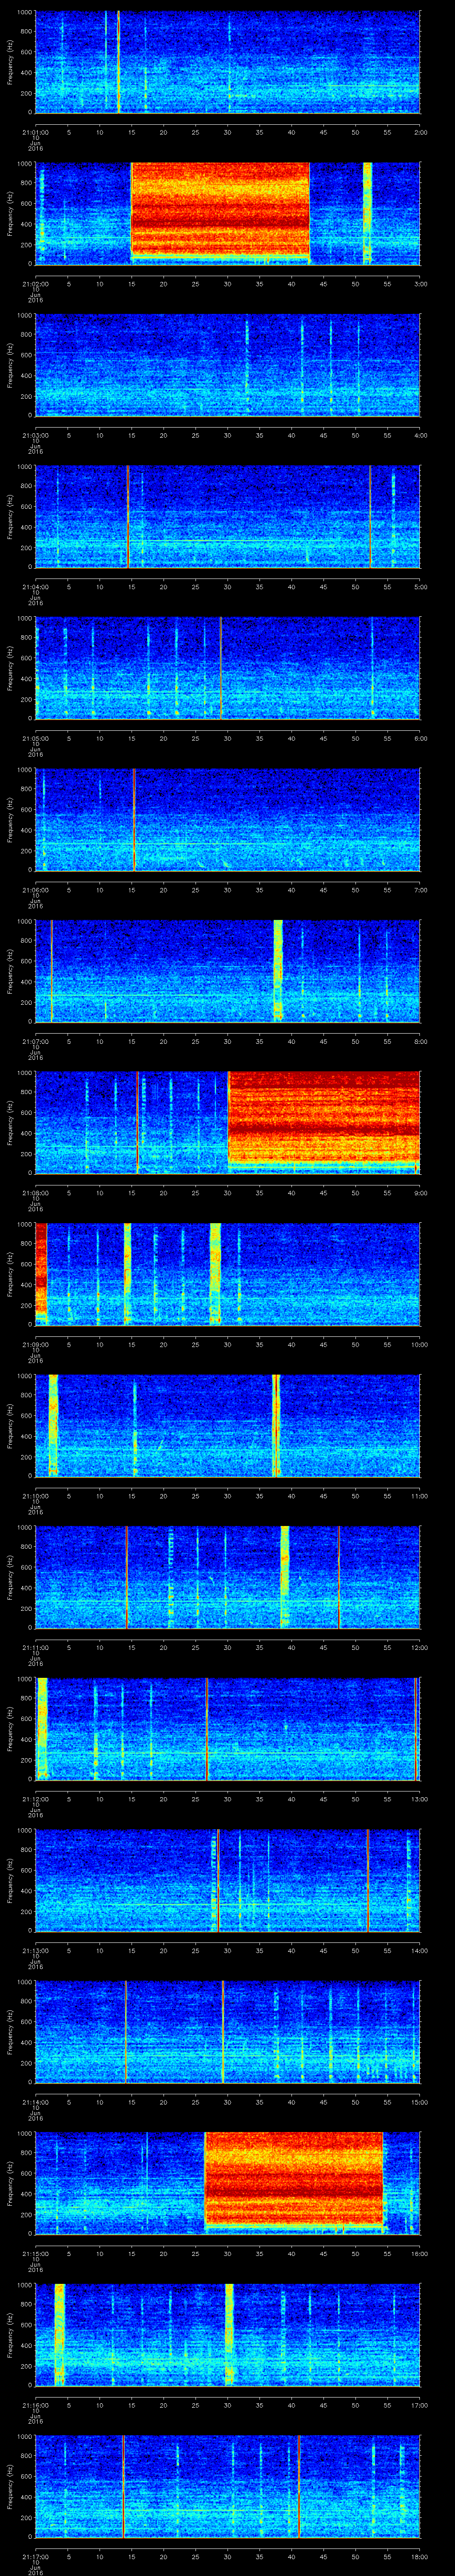Open the spectrogram panel starting at 21:07:00
Screen dimensions: 455x2576
227,970
